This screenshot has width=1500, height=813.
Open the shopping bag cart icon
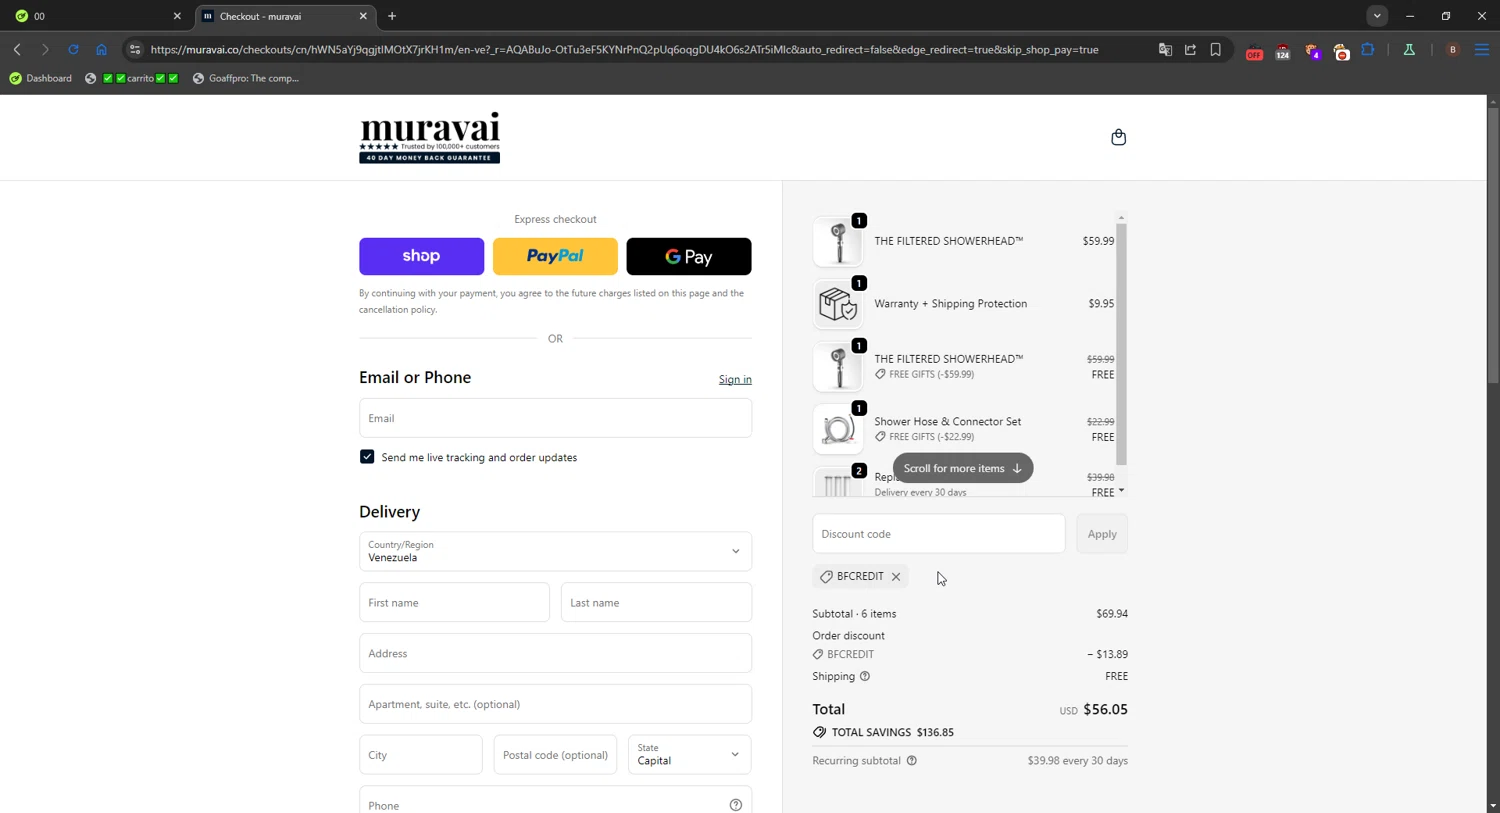[1118, 137]
